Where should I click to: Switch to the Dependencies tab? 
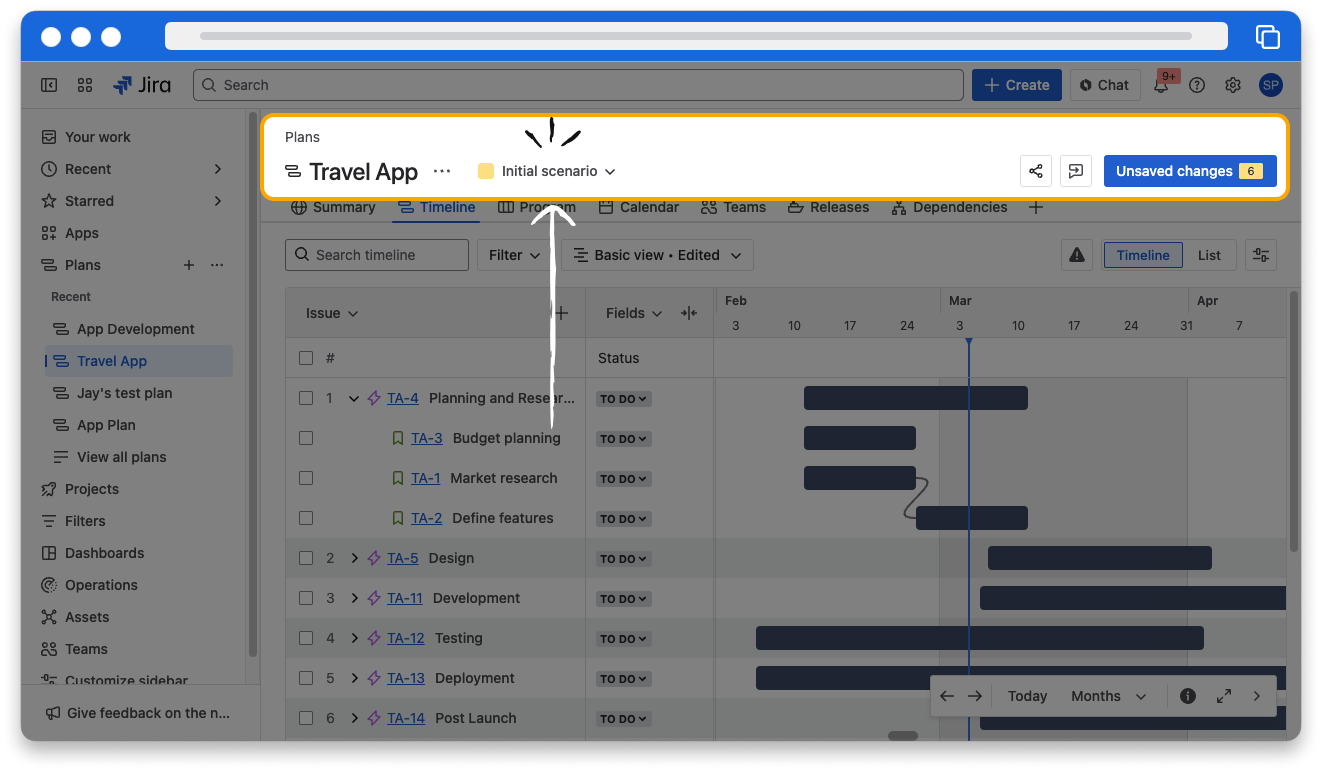pos(949,207)
